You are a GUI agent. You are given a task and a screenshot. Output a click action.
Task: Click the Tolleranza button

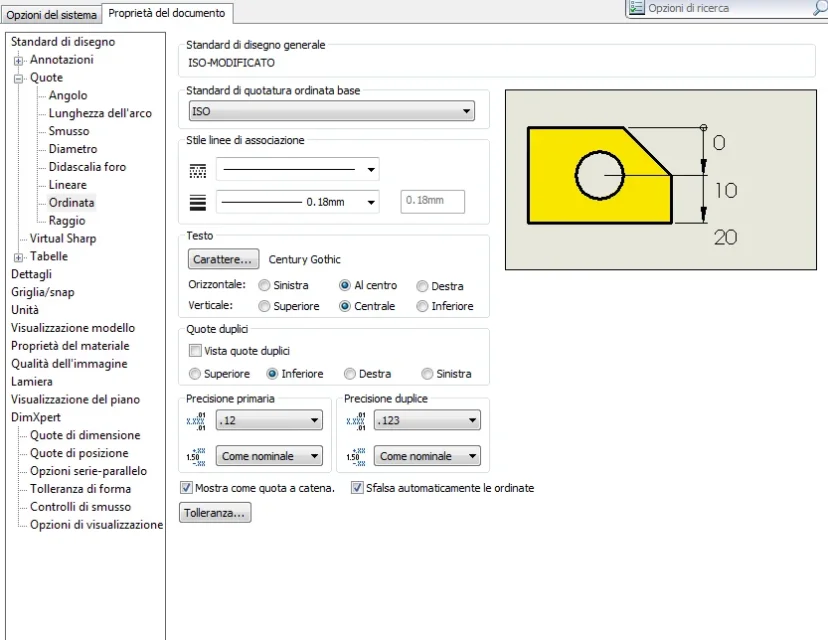(x=215, y=513)
